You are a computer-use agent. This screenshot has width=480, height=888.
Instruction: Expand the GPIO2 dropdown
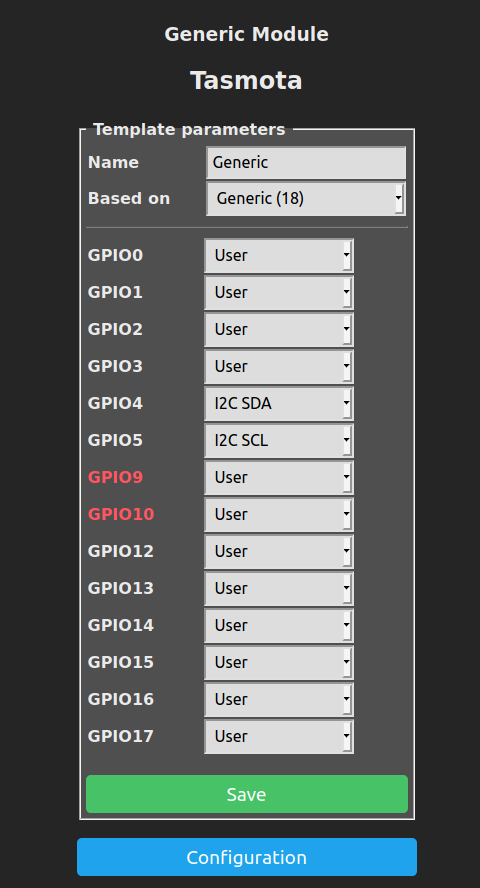click(x=279, y=329)
